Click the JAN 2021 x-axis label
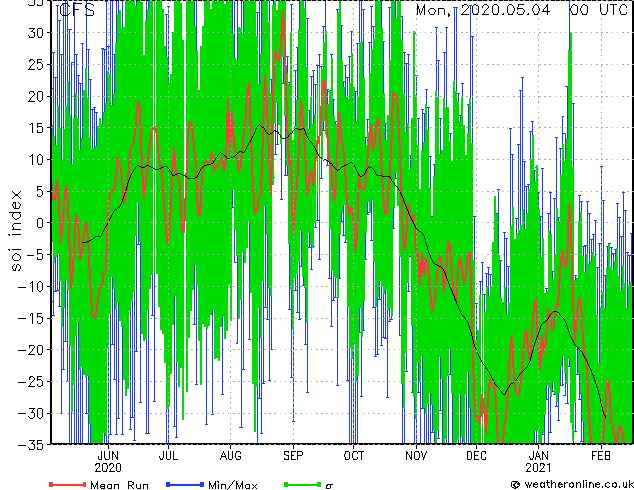The height and width of the screenshot is (490, 634). click(x=538, y=462)
